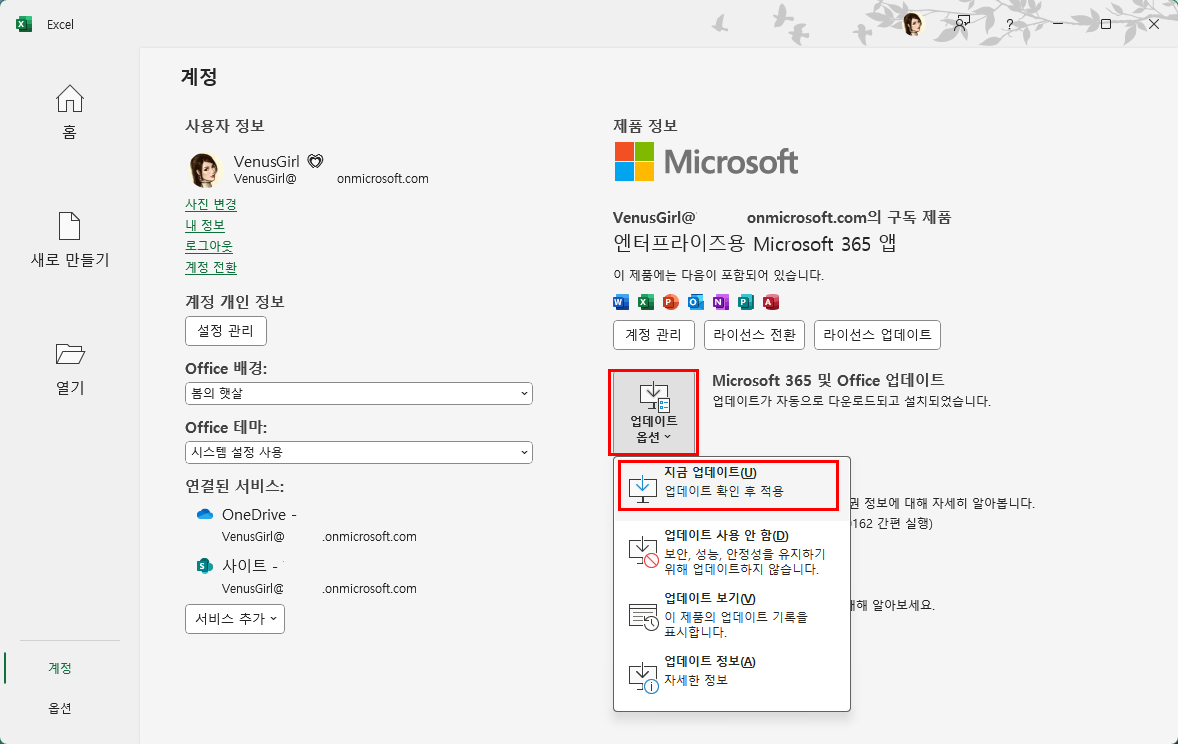Click the 계정 전환 link

click(211, 268)
